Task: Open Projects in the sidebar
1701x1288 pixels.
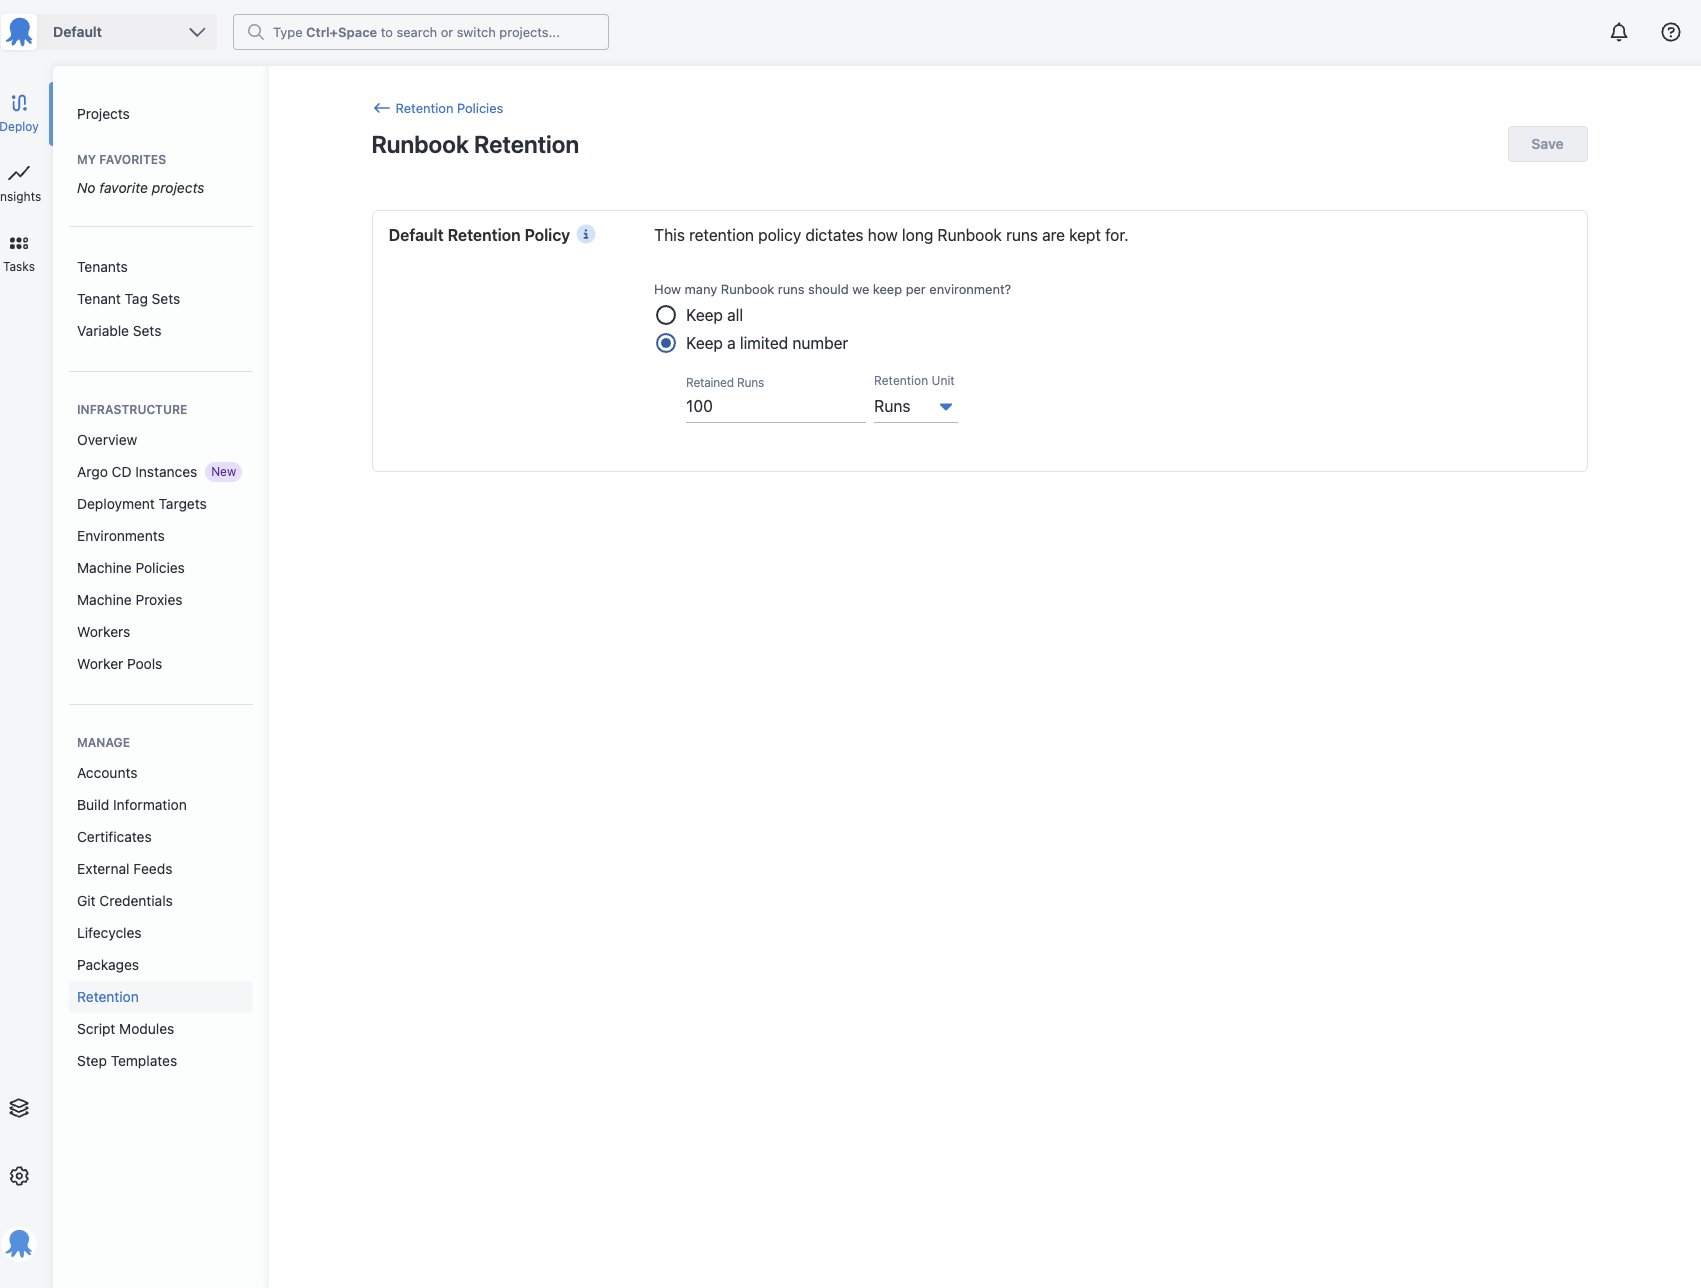Action: (x=103, y=114)
